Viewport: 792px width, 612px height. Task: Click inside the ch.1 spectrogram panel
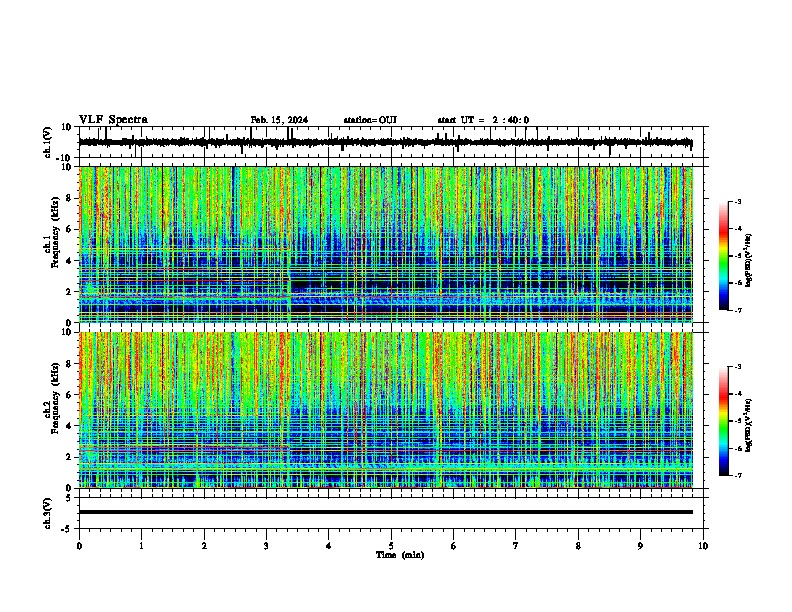pos(386,244)
